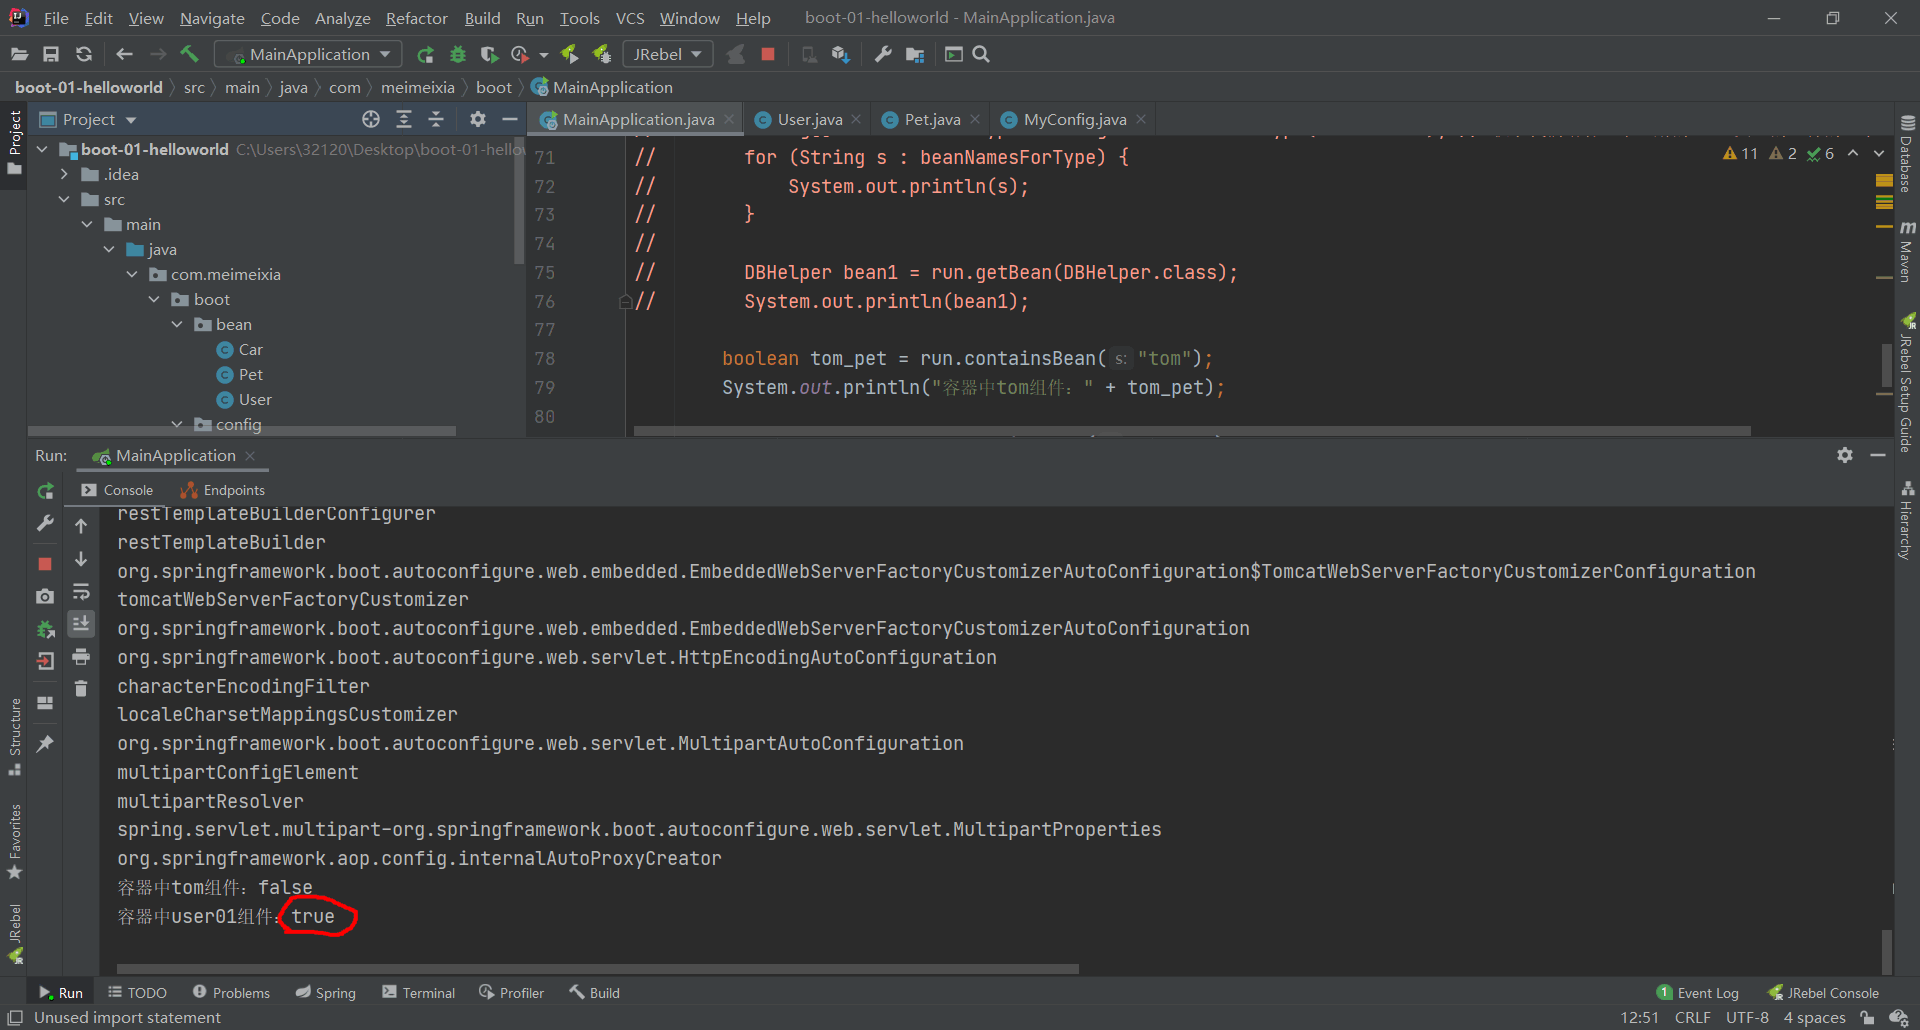The width and height of the screenshot is (1920, 1030).
Task: Collapse the bean package node
Action: click(x=177, y=324)
